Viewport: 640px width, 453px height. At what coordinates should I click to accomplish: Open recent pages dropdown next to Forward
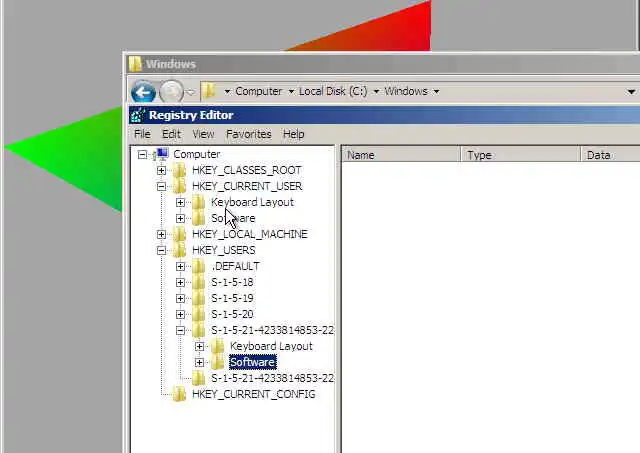(x=191, y=93)
